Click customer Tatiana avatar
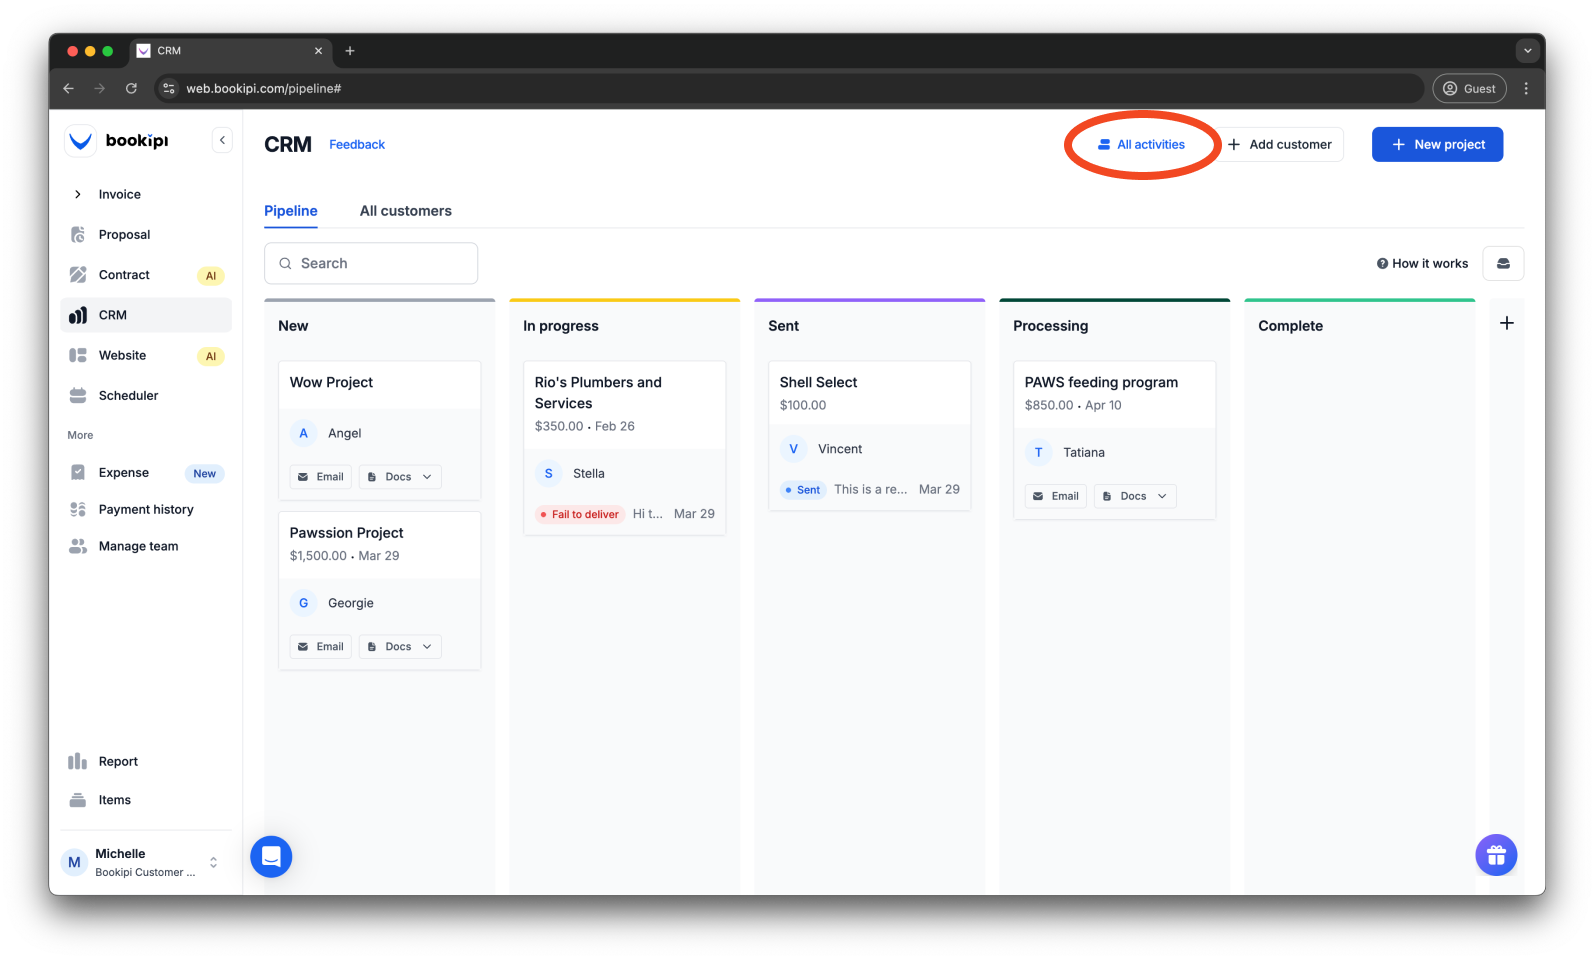Screen dimensions: 1595x960 point(1039,453)
